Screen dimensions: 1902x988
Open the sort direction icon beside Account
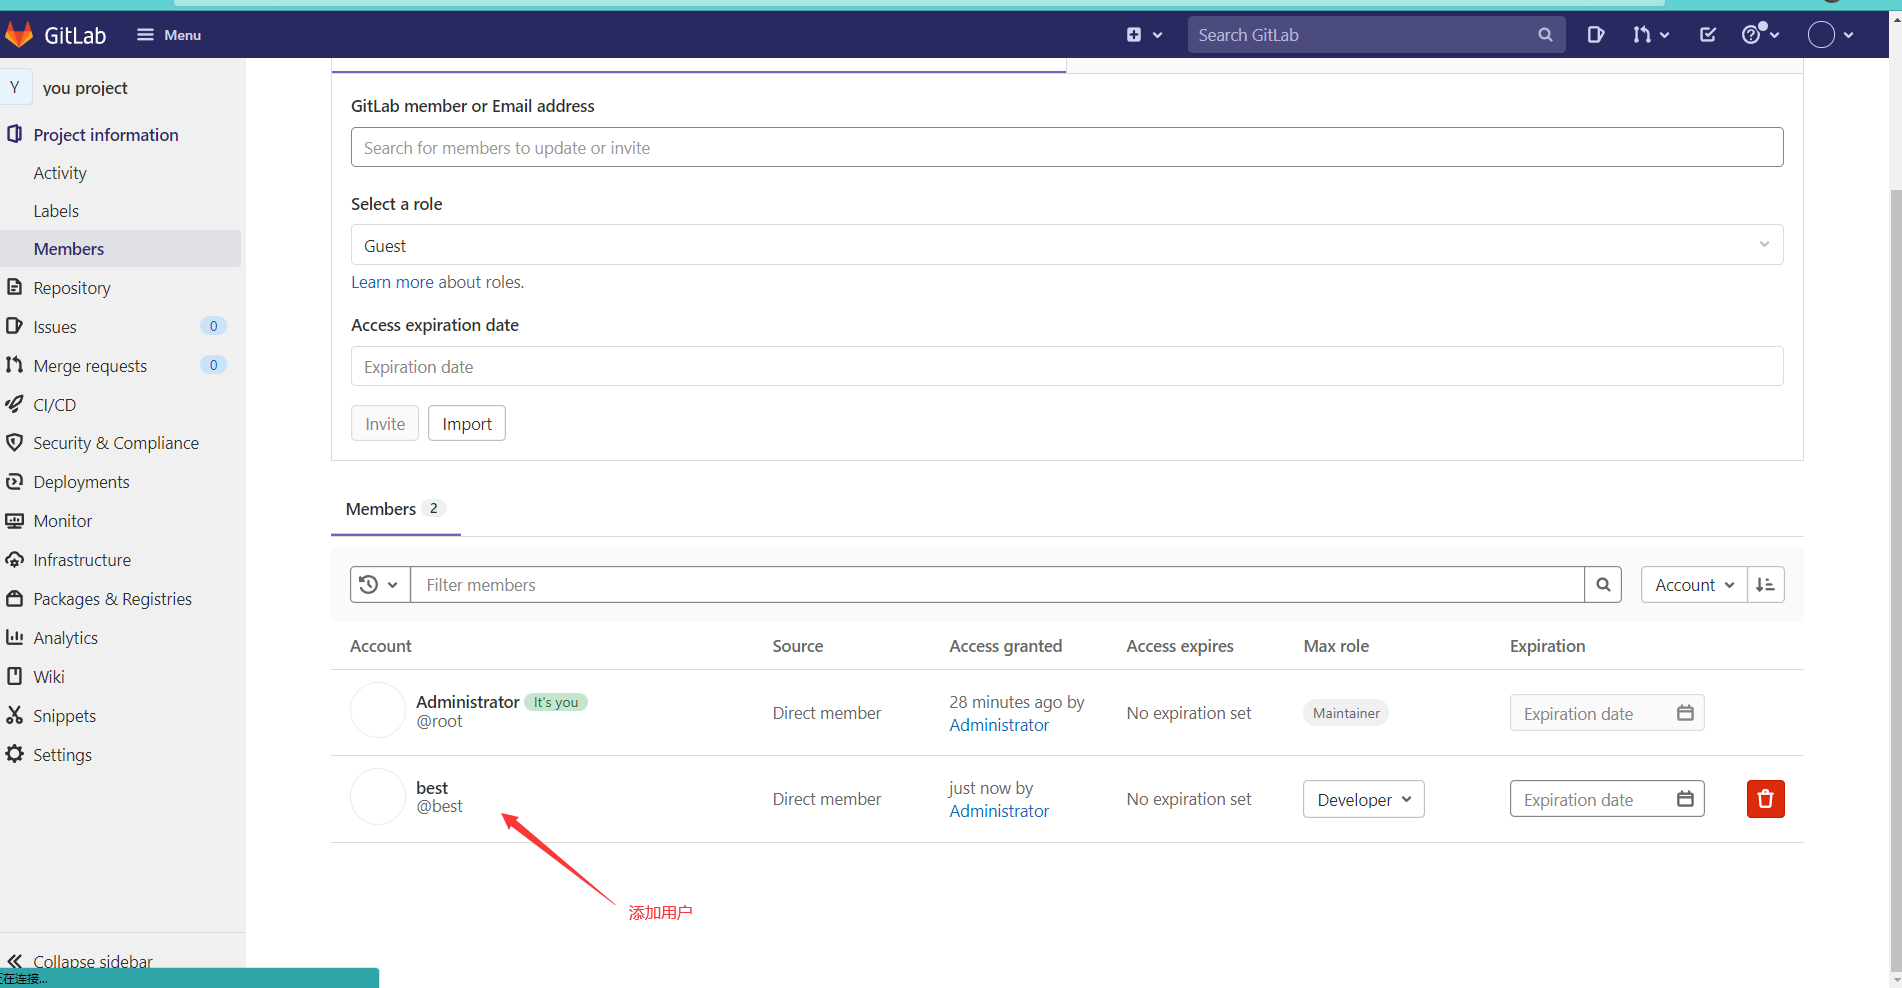click(1765, 584)
